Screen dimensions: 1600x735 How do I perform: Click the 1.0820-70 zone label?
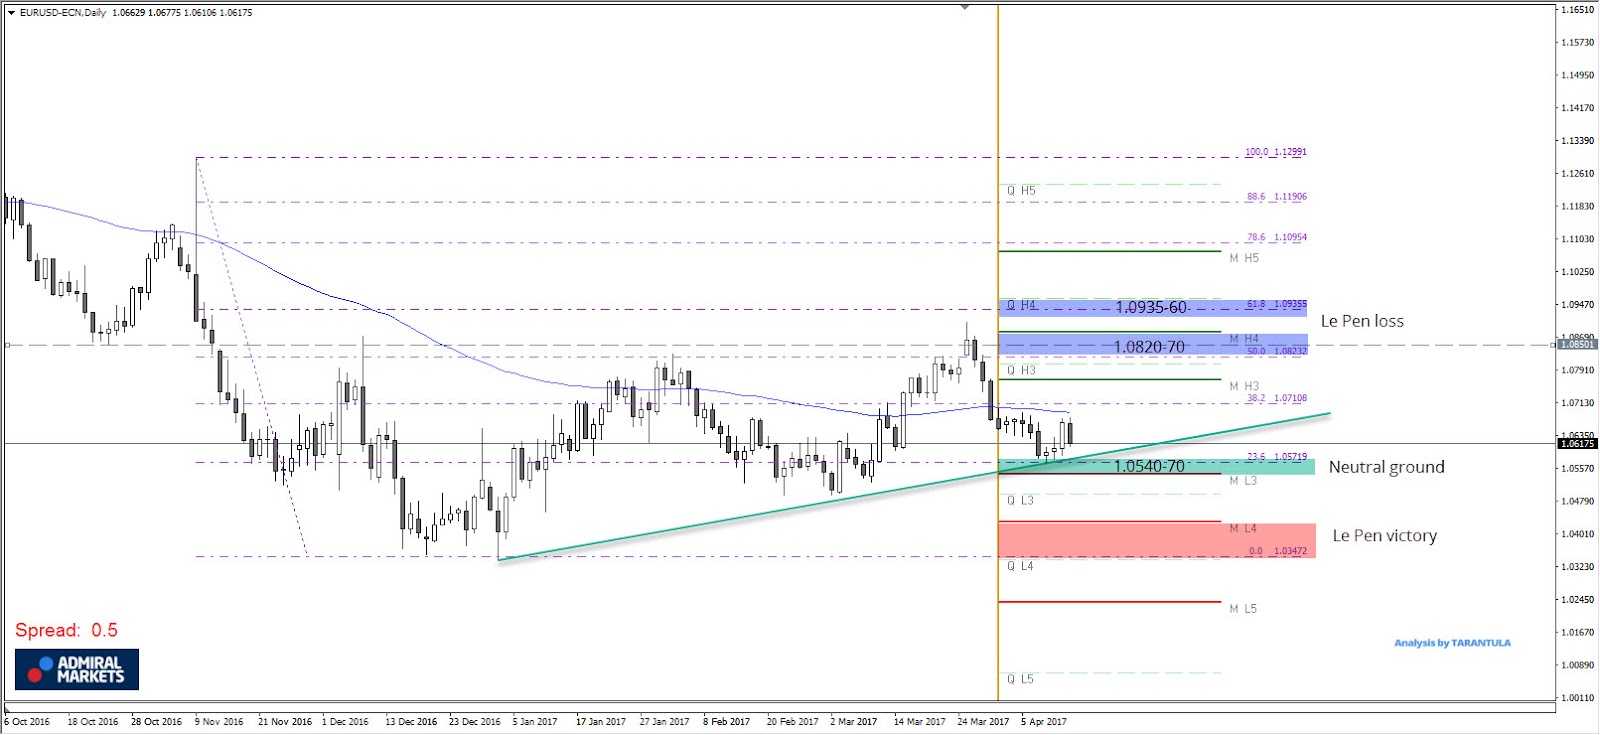pos(1149,347)
